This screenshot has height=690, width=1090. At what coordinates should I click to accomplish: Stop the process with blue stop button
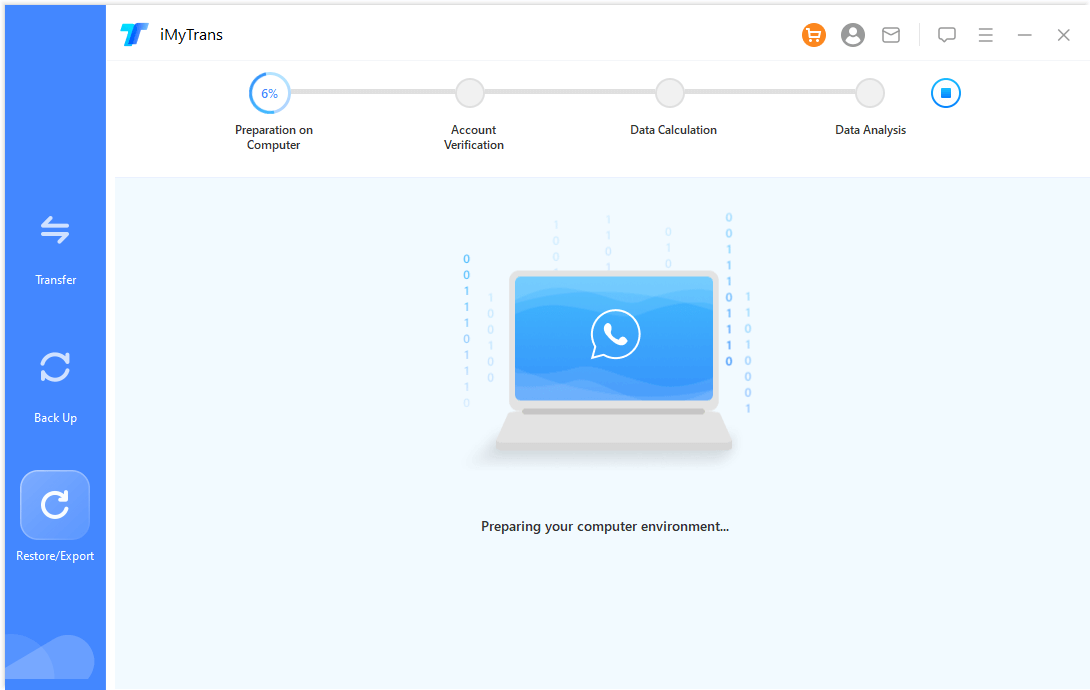click(945, 93)
